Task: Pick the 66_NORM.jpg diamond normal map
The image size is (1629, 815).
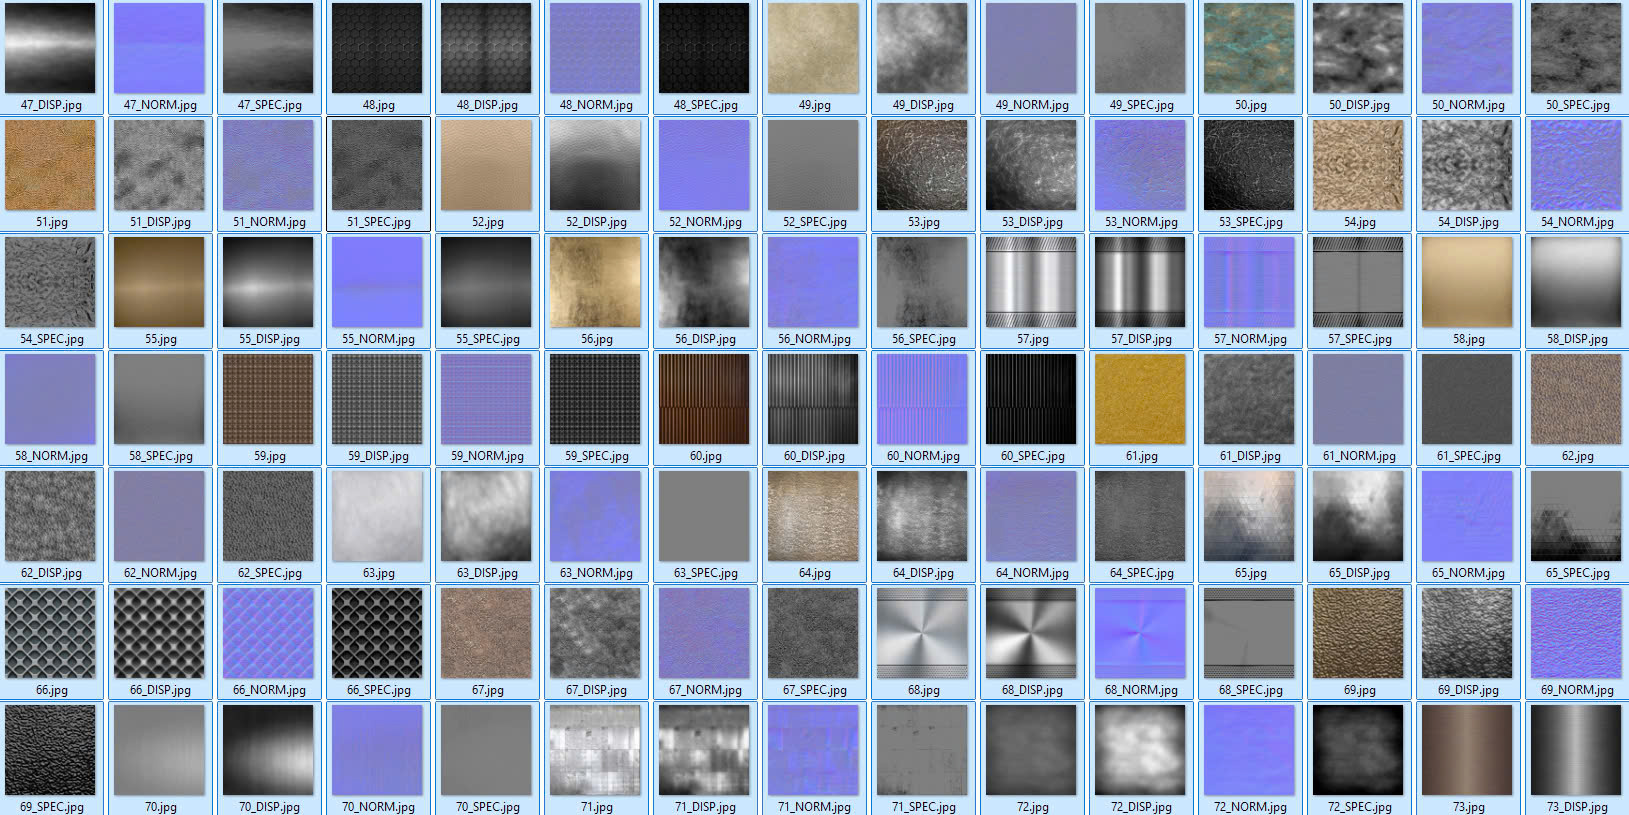Action: [x=268, y=633]
